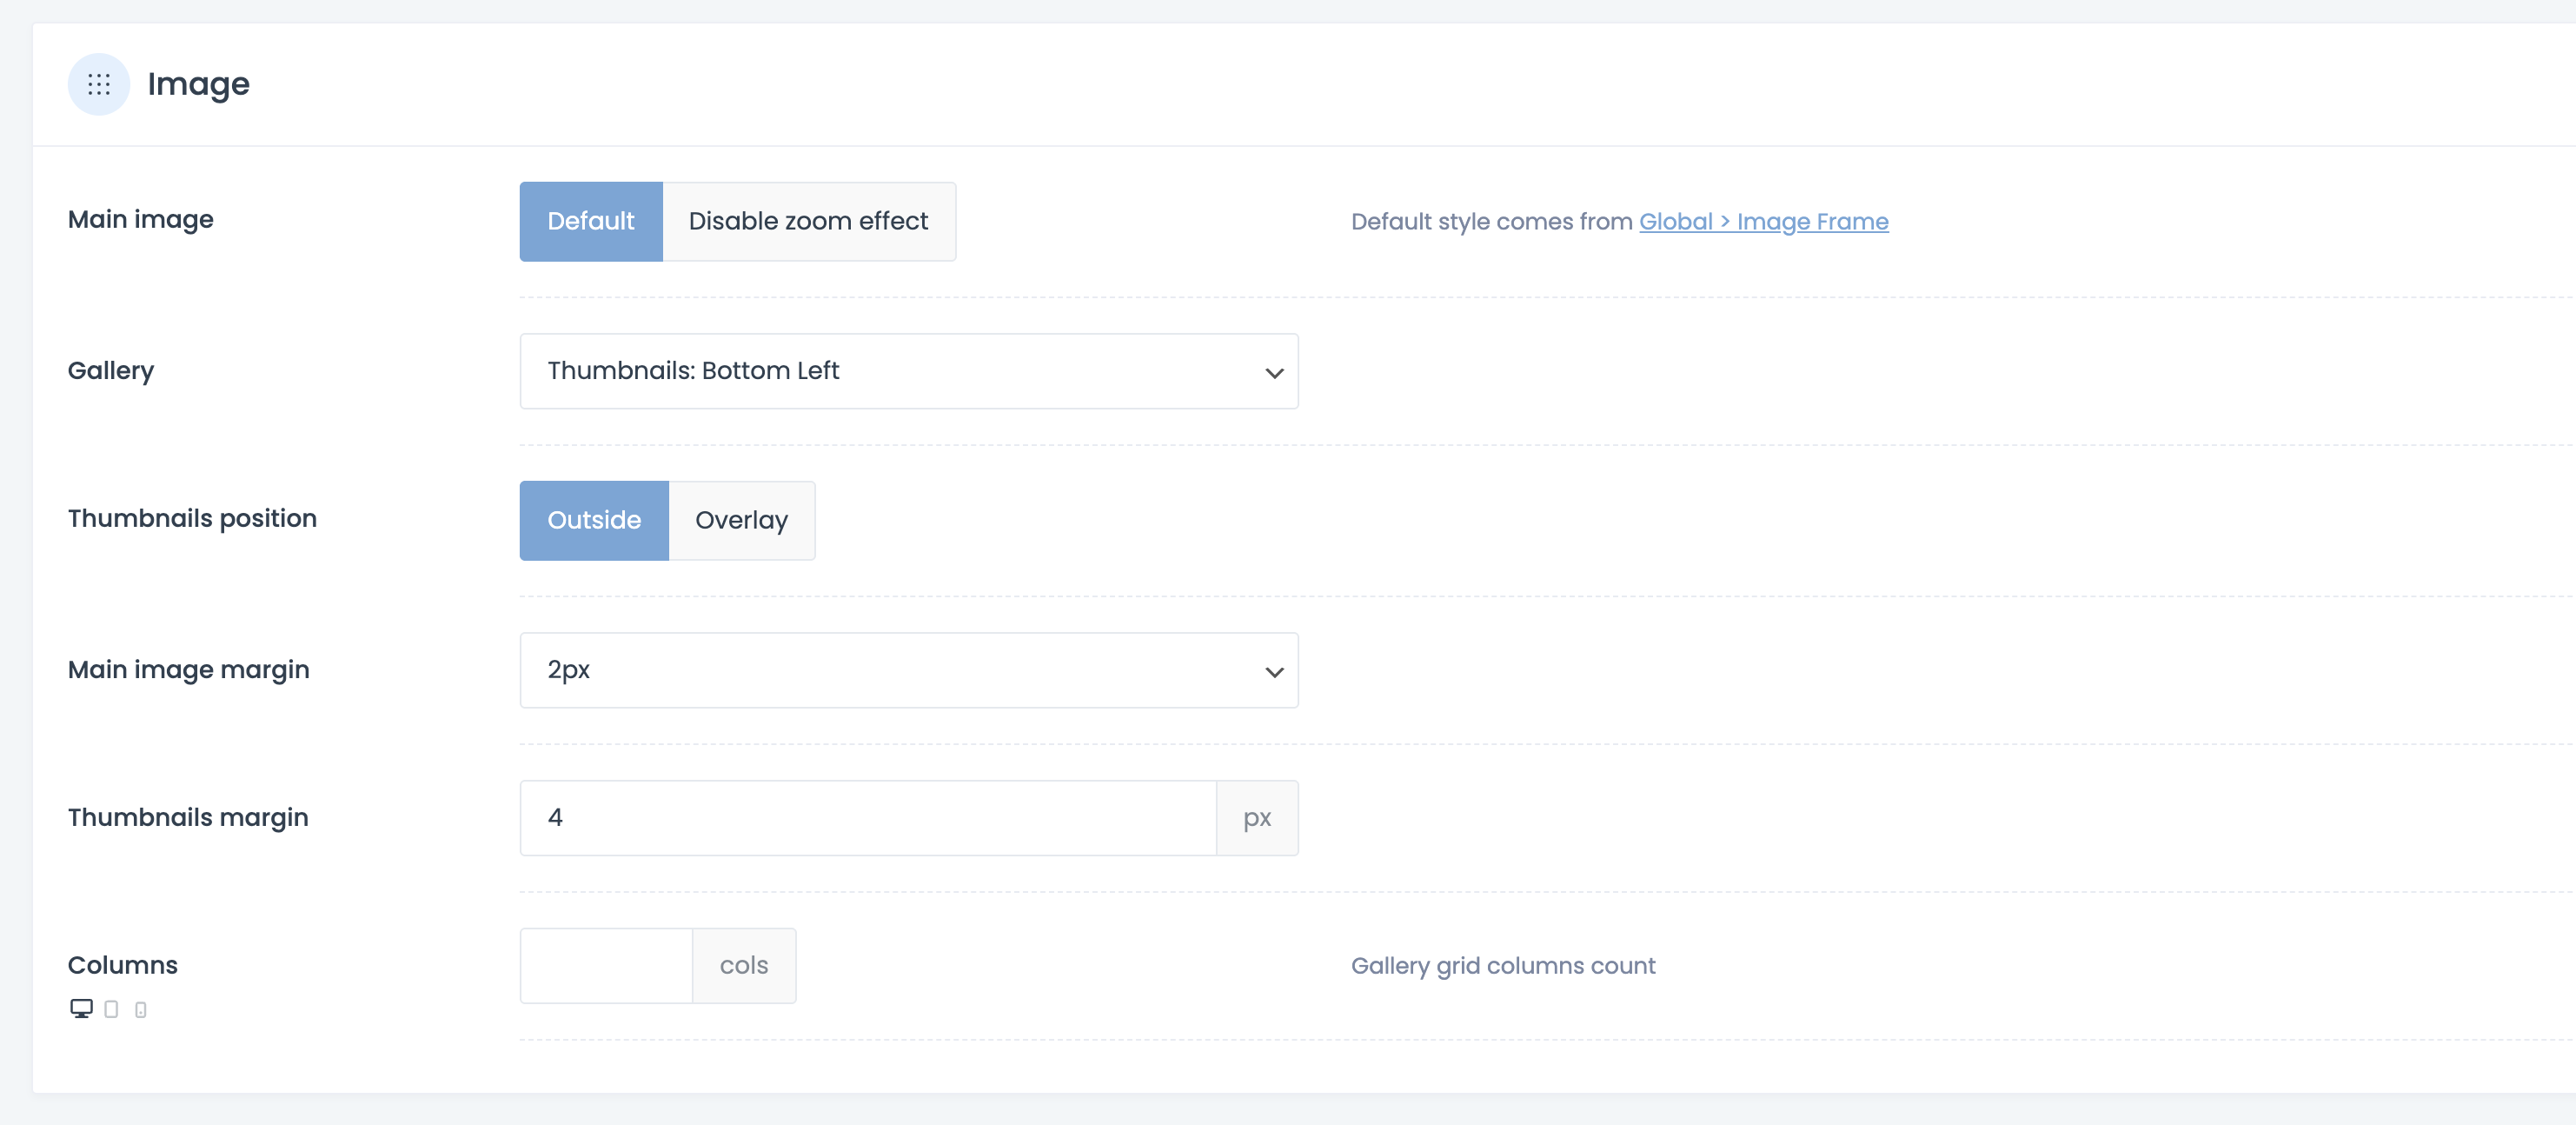This screenshot has width=2576, height=1125.
Task: Set thumbnails position to Overlay
Action: coord(741,520)
